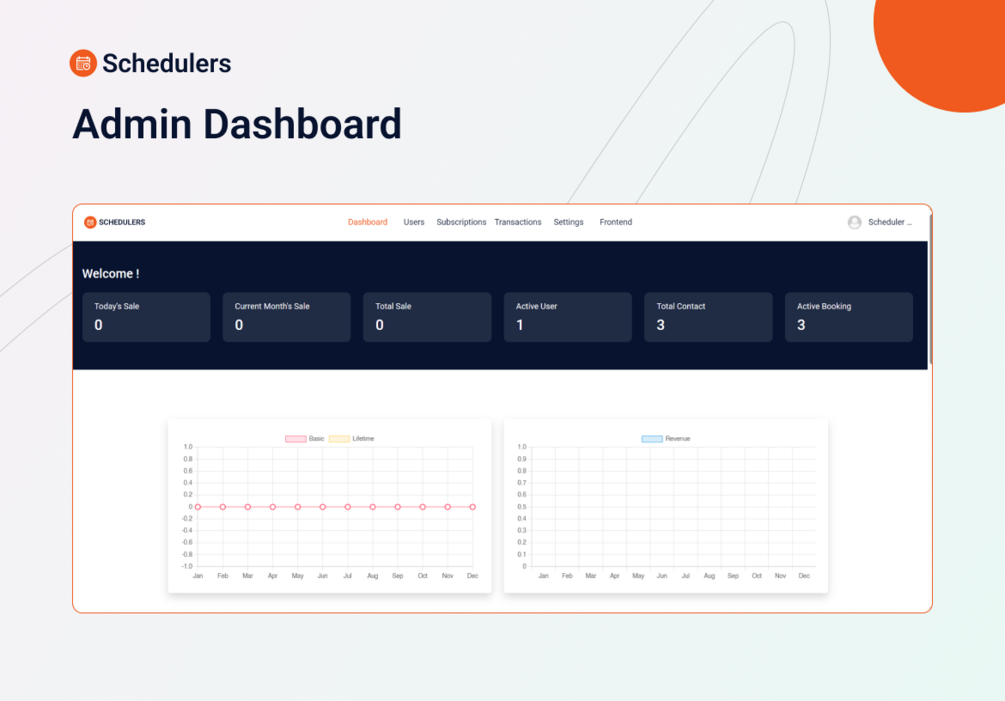Click the Welcome ! heading
Screen dimensions: 1005x701
[110, 274]
